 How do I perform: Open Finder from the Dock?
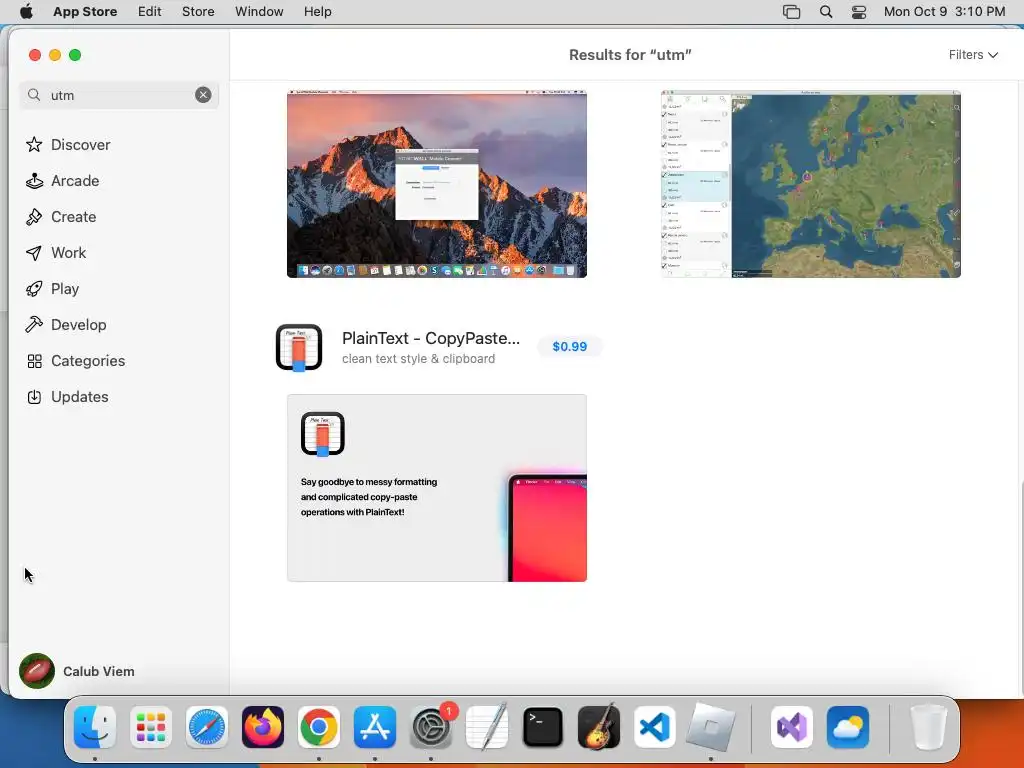coord(95,727)
